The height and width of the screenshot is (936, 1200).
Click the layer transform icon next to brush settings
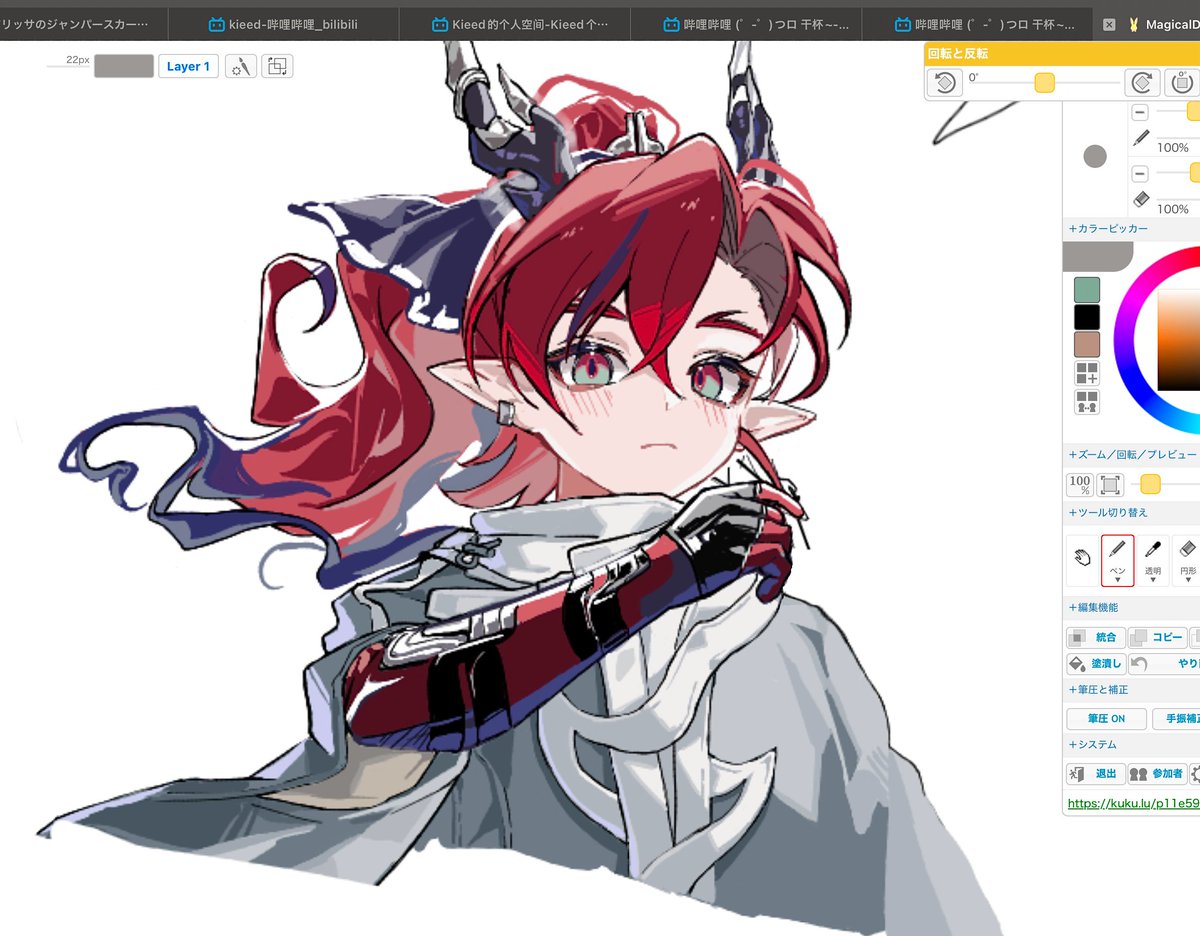pyautogui.click(x=277, y=66)
